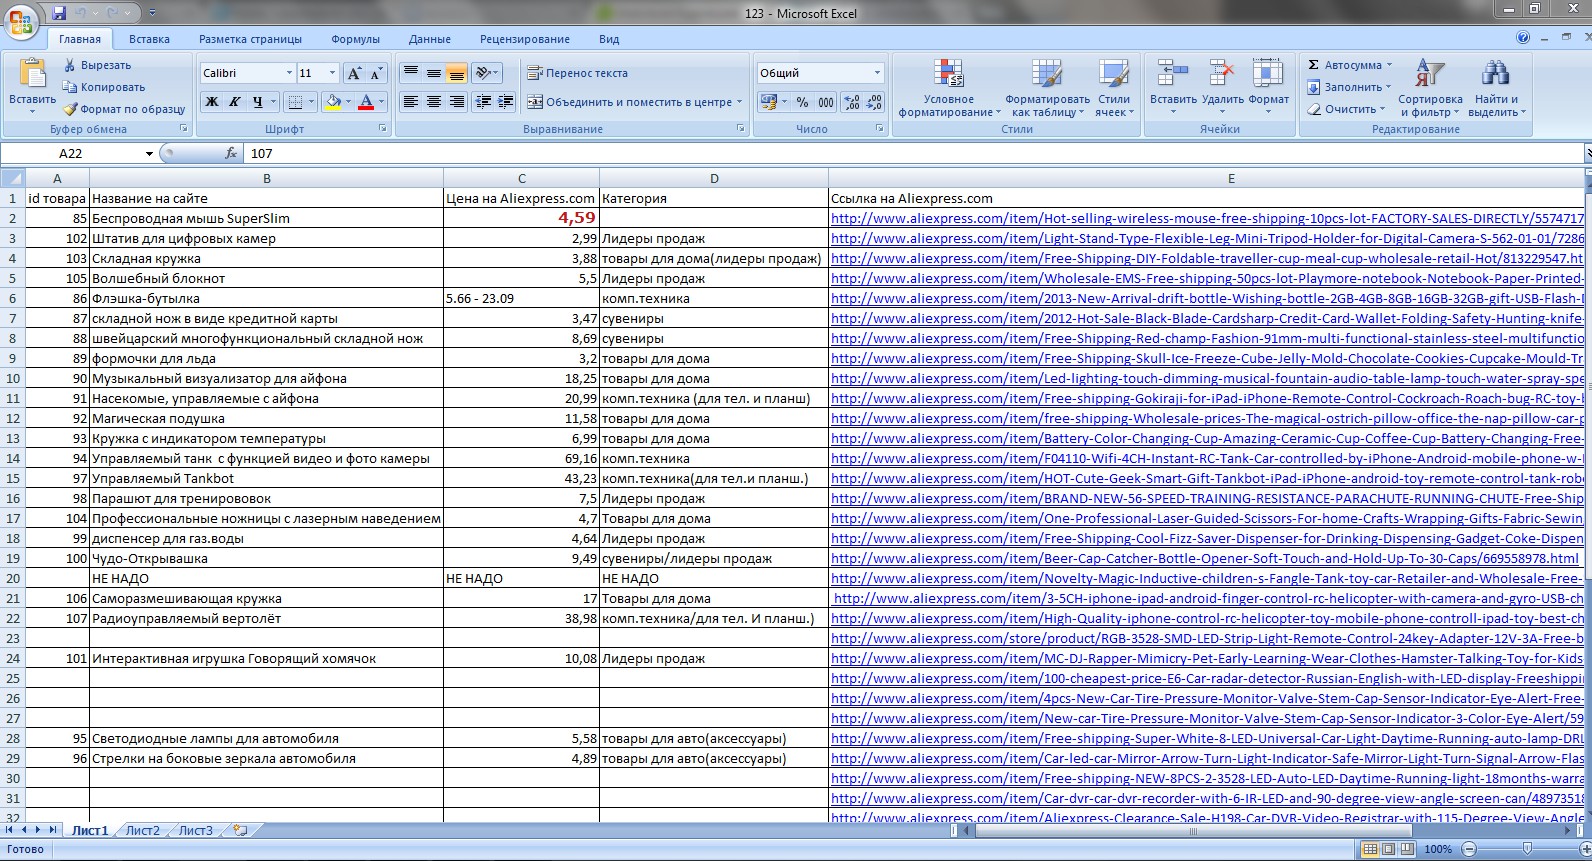1592x861 pixels.
Task: Click the Автосумма sigma icon
Action: tap(1314, 65)
